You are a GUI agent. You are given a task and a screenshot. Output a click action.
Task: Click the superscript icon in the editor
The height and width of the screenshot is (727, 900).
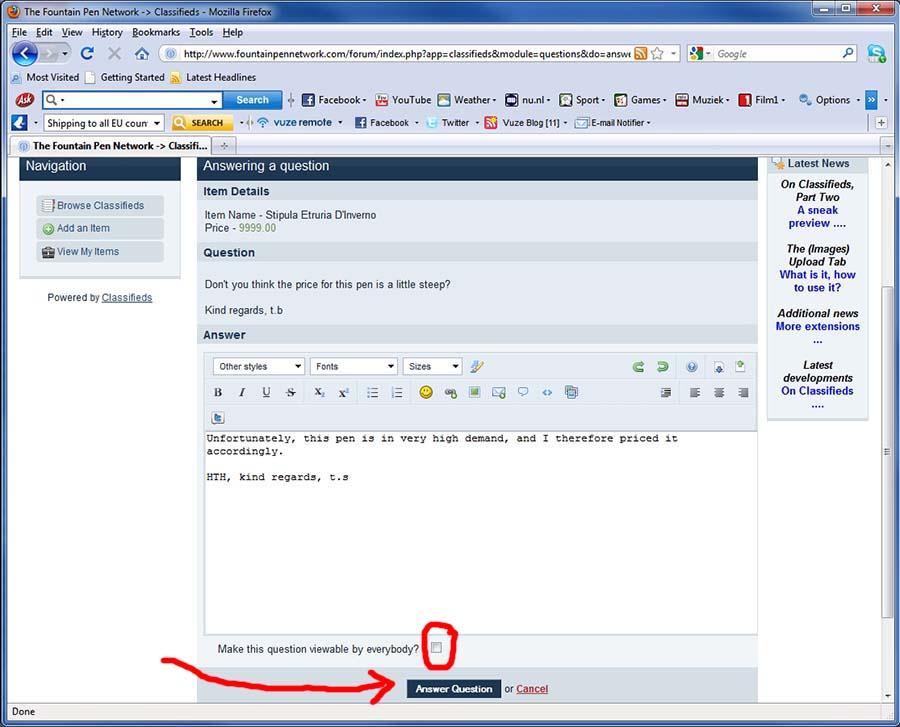(343, 393)
